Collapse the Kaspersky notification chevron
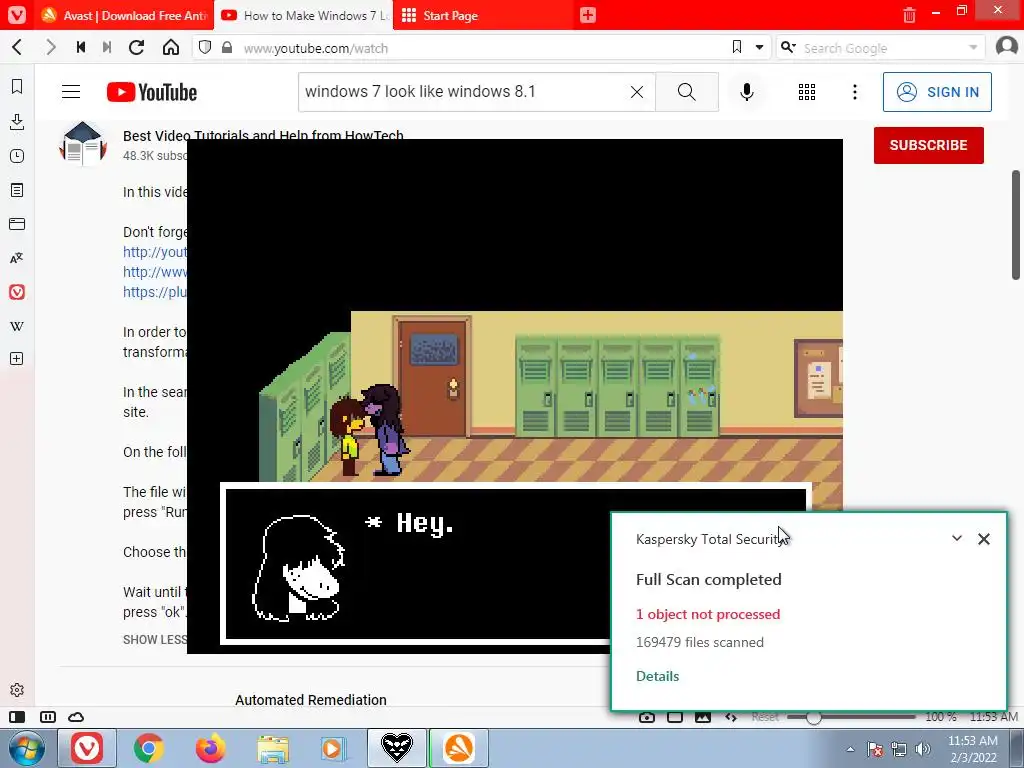 point(957,538)
